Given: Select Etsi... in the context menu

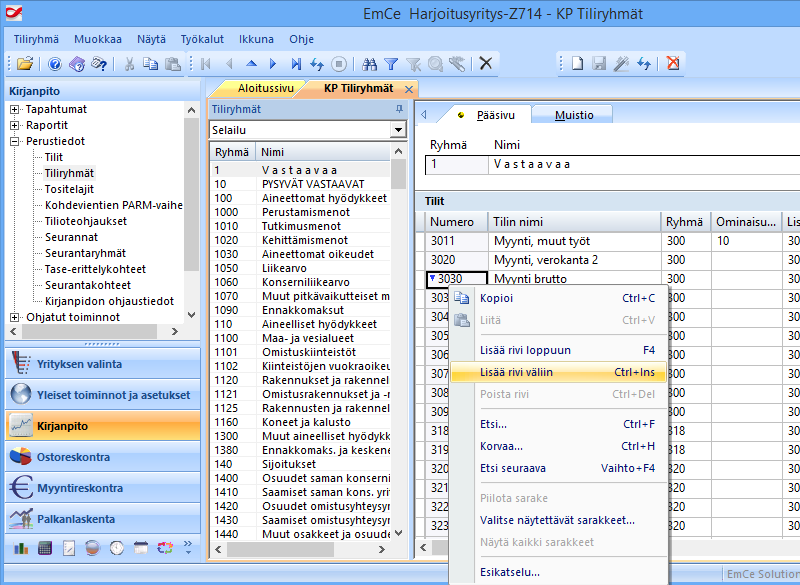Looking at the screenshot, I should pyautogui.click(x=559, y=424).
